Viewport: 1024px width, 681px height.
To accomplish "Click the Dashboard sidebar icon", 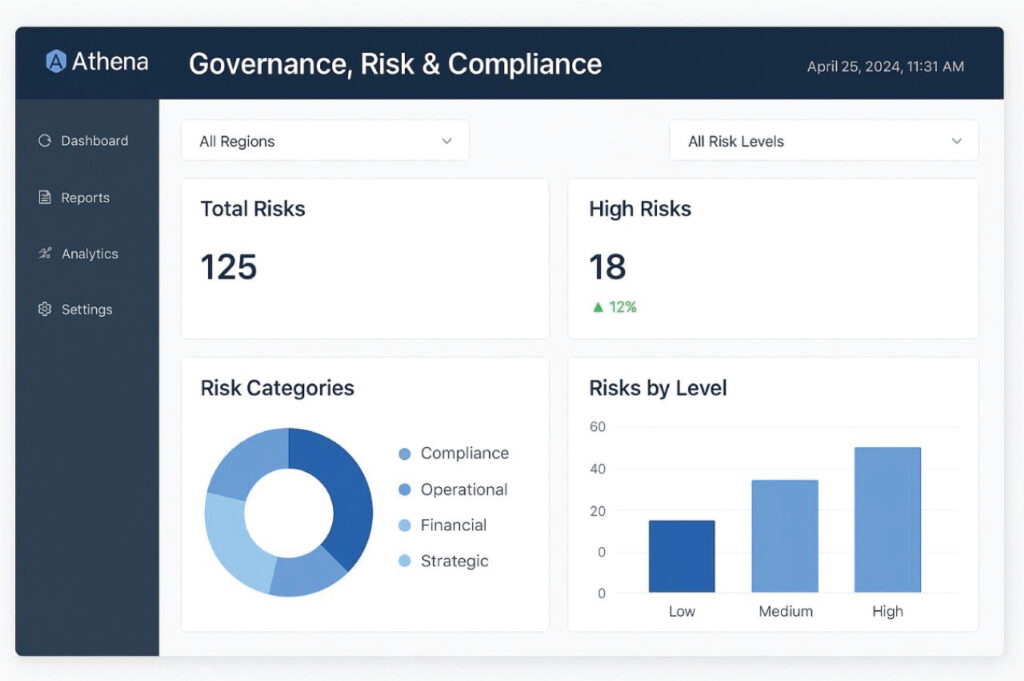I will click(x=44, y=141).
